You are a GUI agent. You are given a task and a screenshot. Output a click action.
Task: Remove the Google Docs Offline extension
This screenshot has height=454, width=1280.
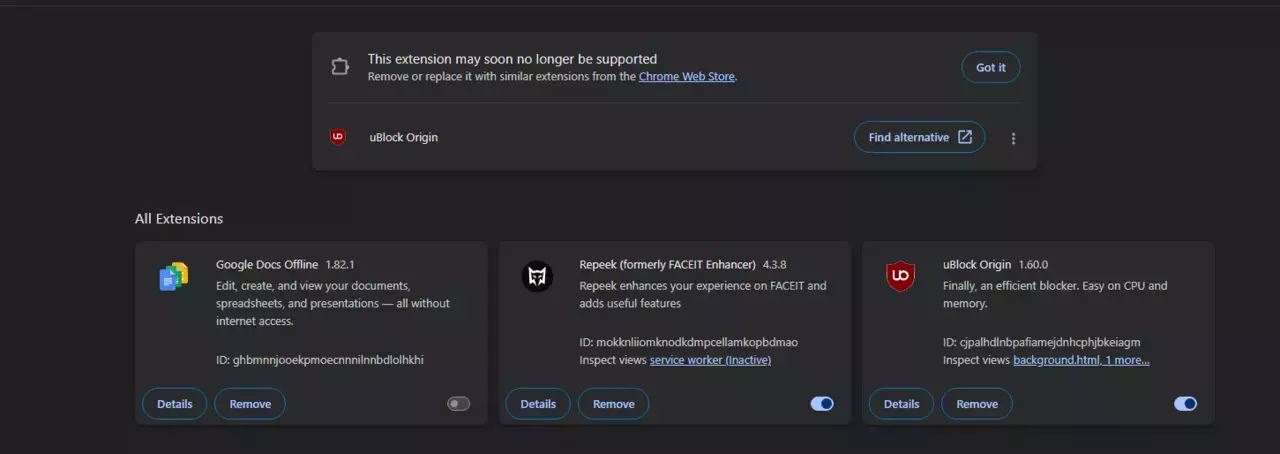point(250,404)
